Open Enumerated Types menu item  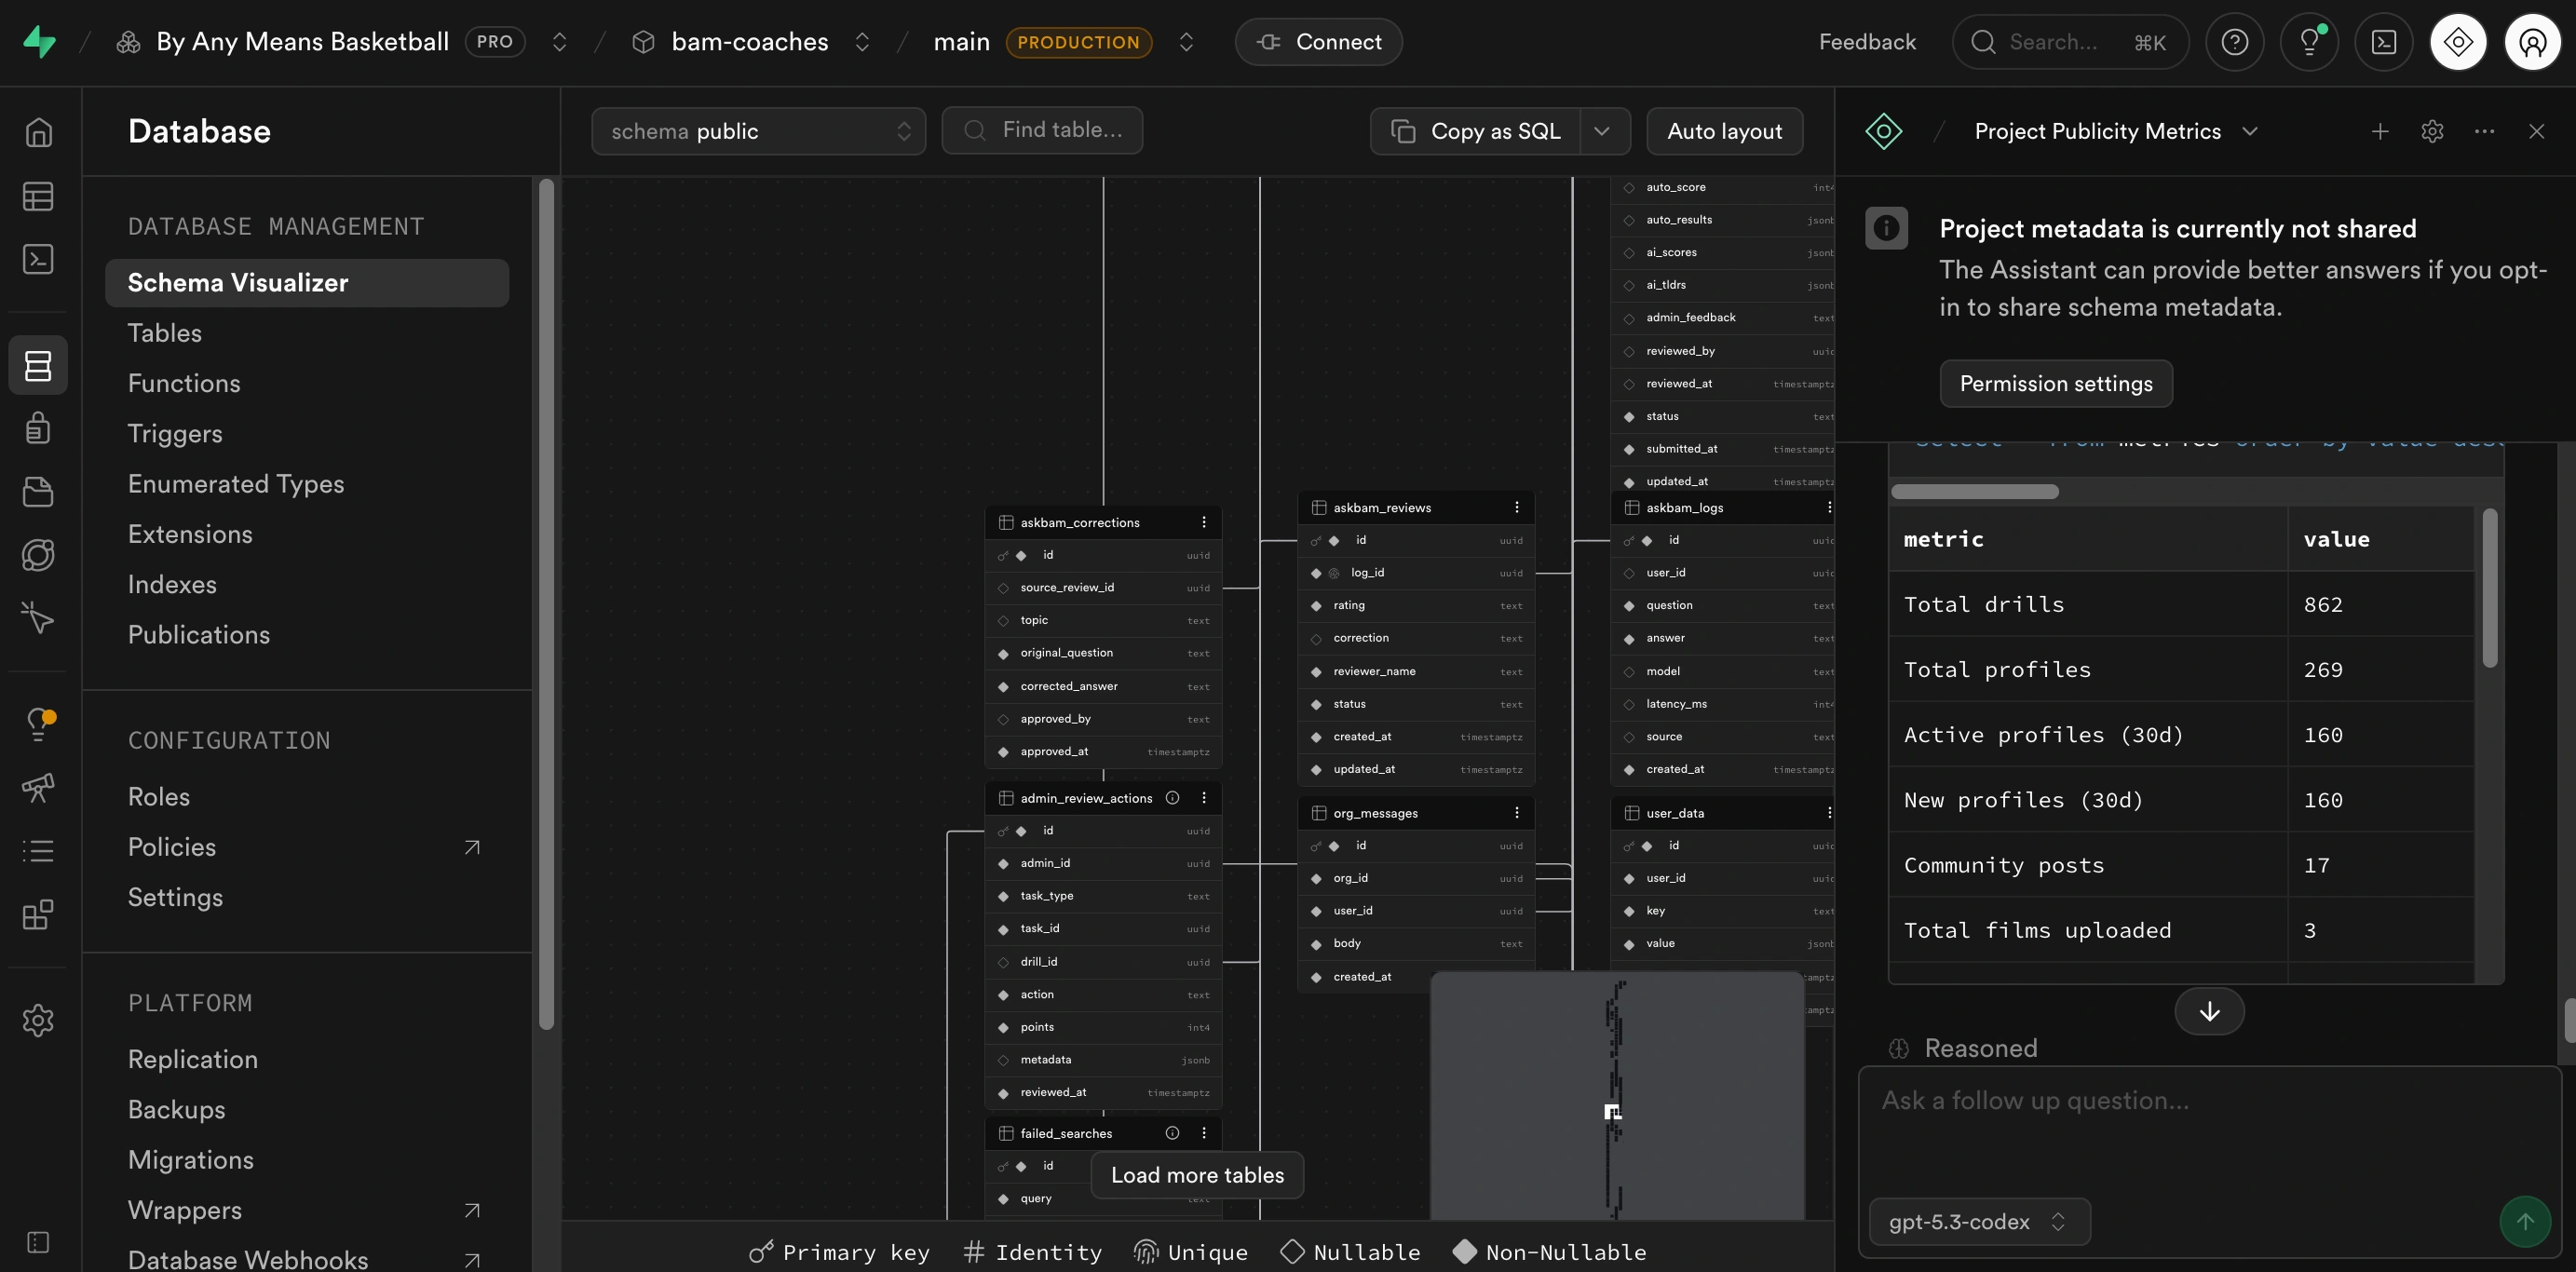pyautogui.click(x=236, y=484)
